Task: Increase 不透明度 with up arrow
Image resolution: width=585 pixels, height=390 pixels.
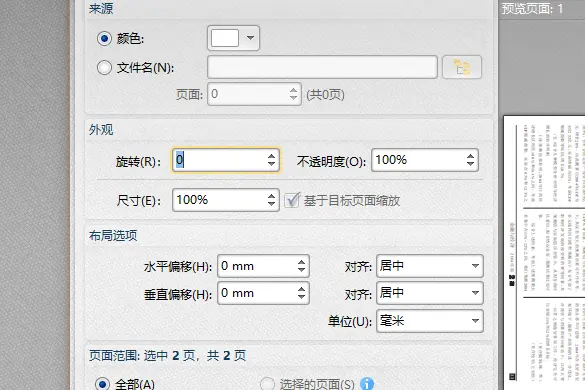Action: pyautogui.click(x=470, y=156)
